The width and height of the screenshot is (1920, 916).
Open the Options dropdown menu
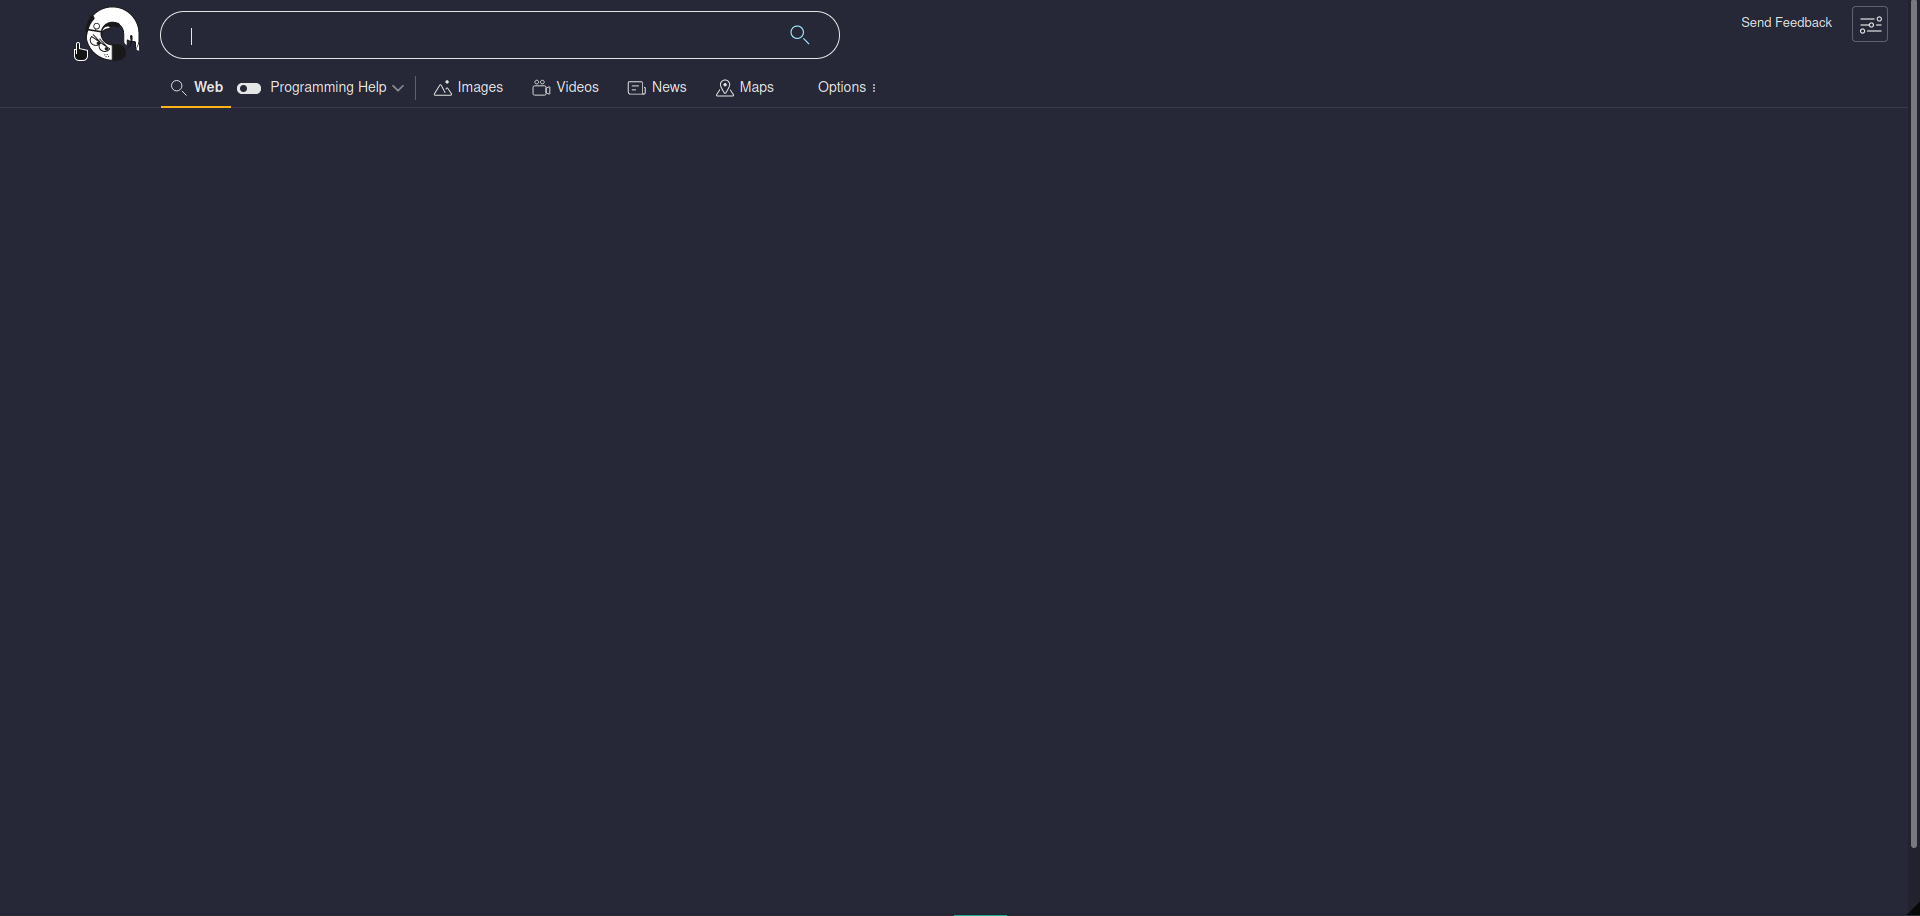[x=841, y=88]
